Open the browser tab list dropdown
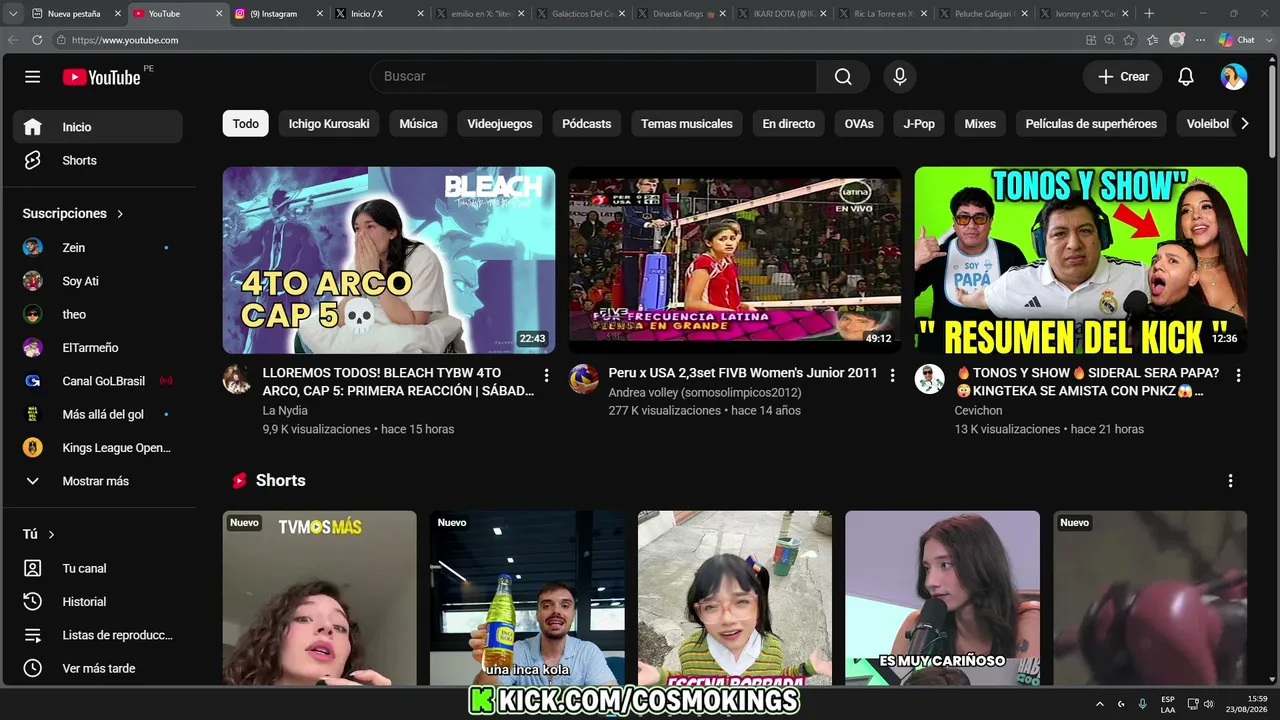 pyautogui.click(x=13, y=14)
